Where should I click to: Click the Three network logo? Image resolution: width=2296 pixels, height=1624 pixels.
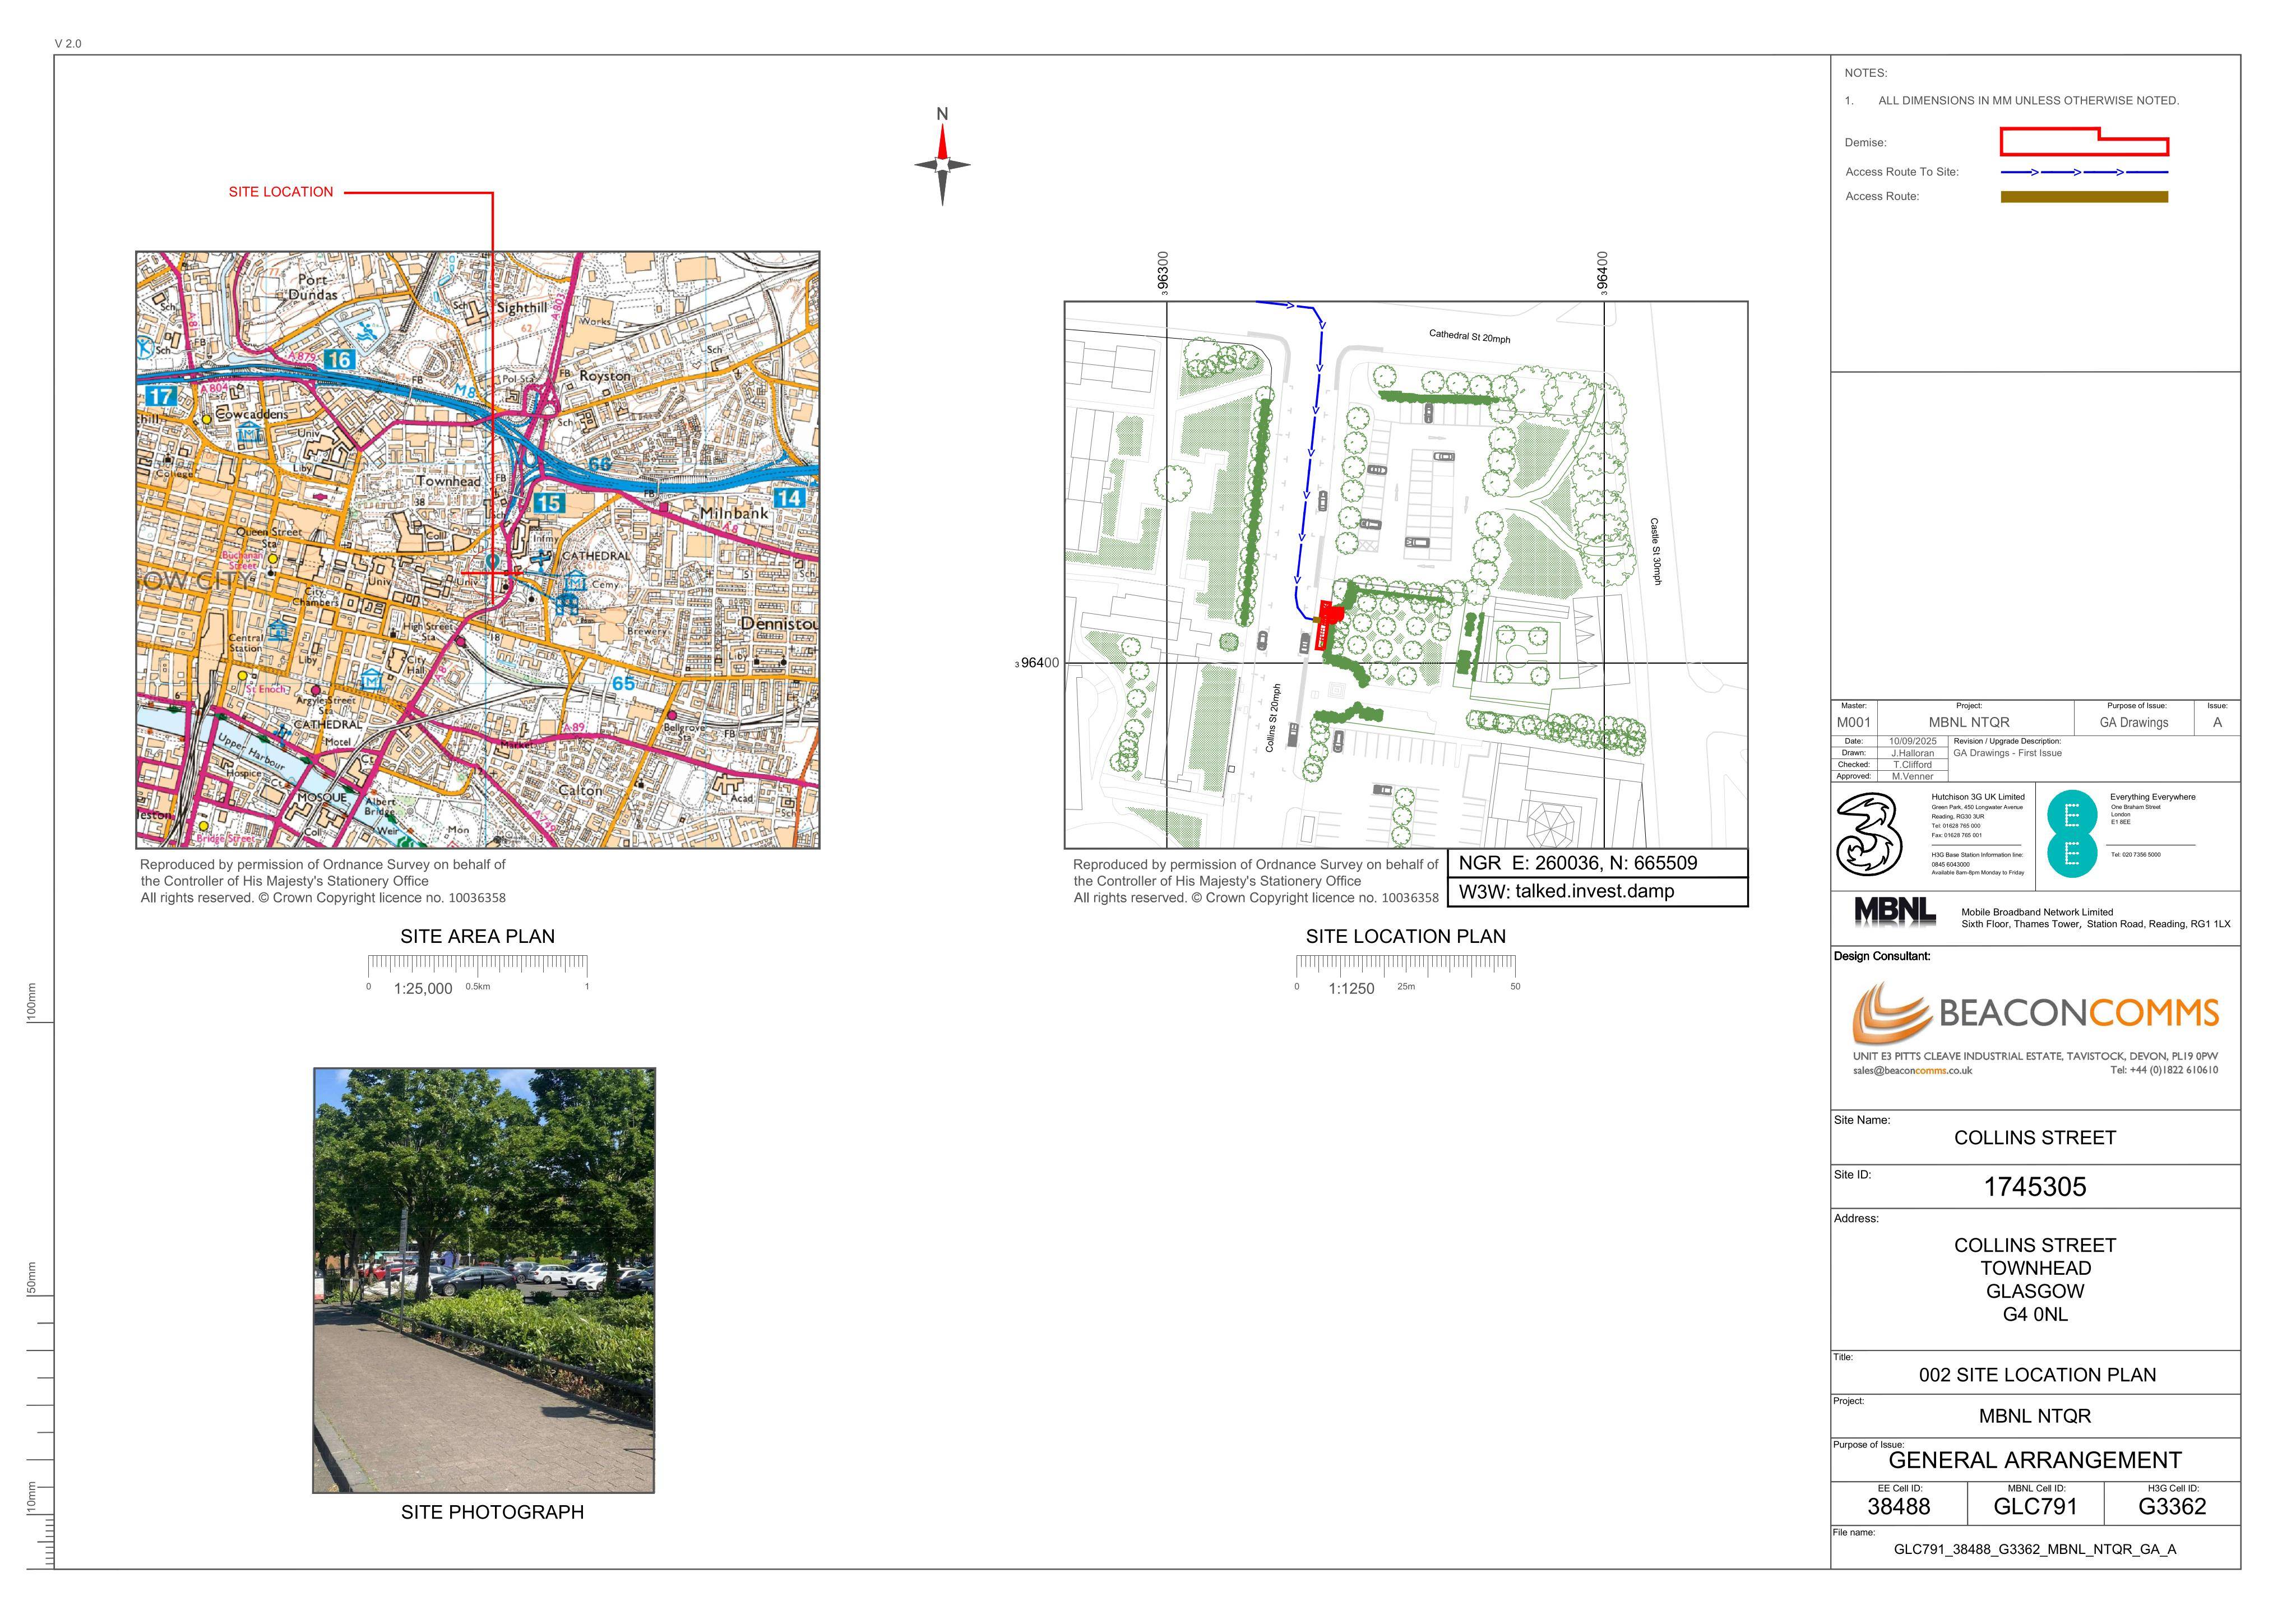coord(1868,835)
